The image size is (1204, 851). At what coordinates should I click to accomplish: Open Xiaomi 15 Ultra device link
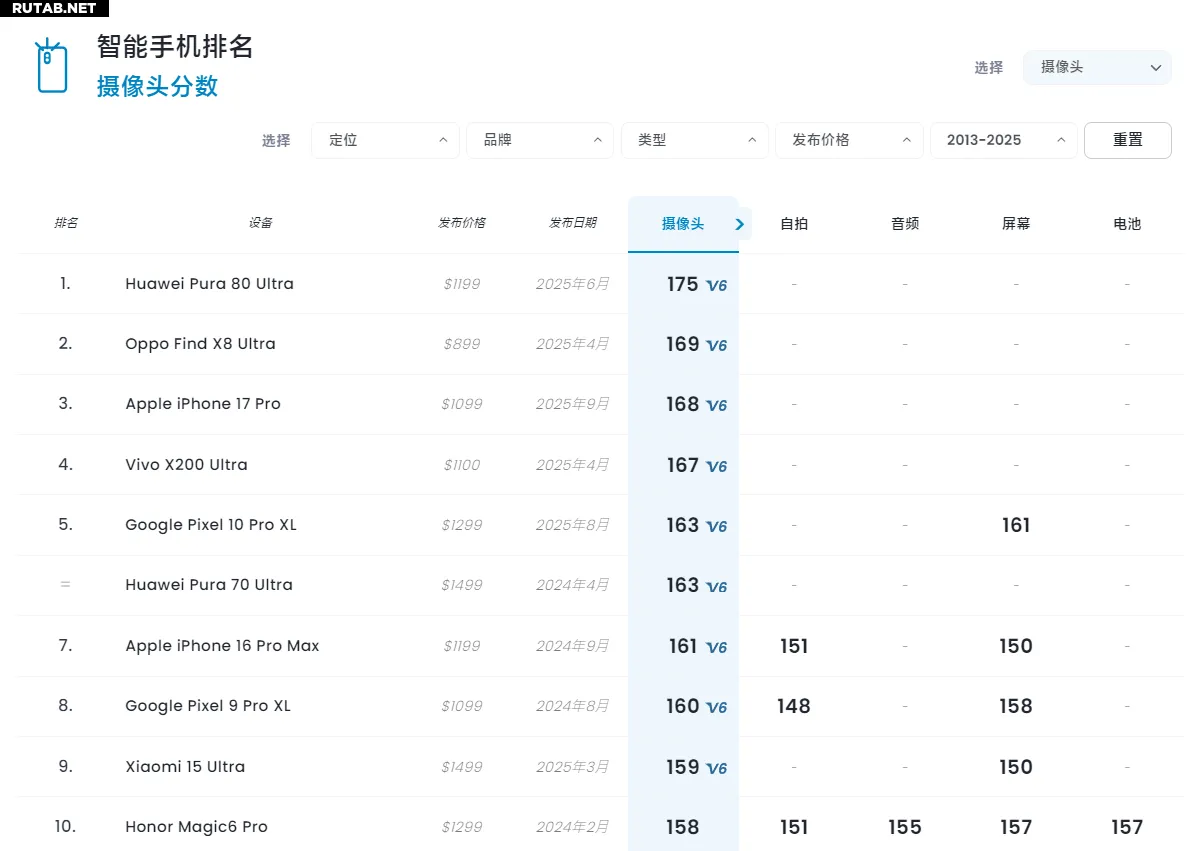(185, 766)
